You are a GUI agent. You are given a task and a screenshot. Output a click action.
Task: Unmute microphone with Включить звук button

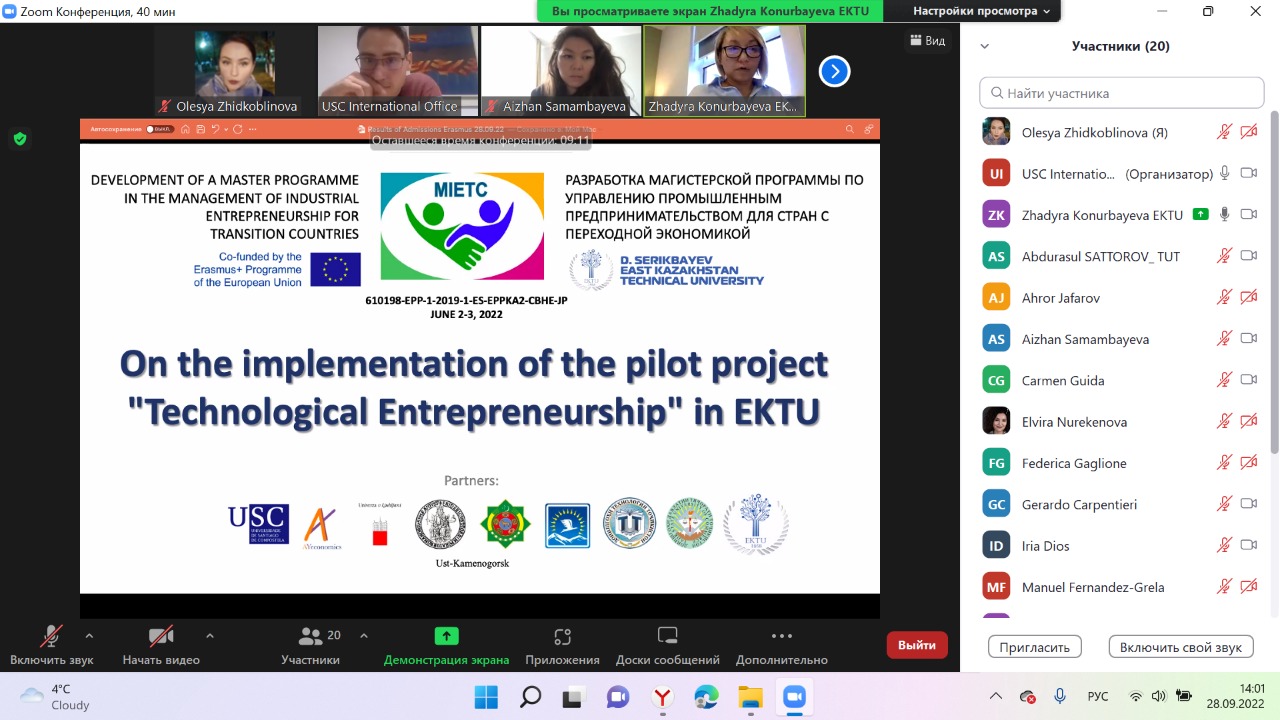[51, 644]
